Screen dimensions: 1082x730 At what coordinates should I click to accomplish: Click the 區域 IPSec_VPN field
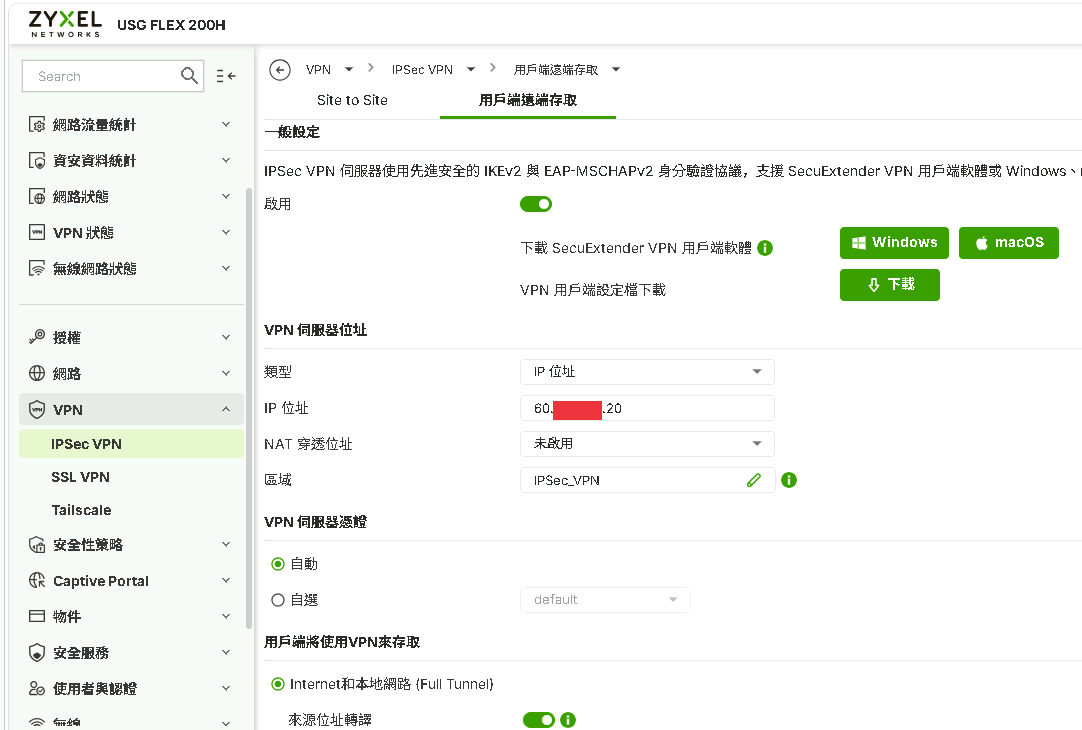click(647, 480)
